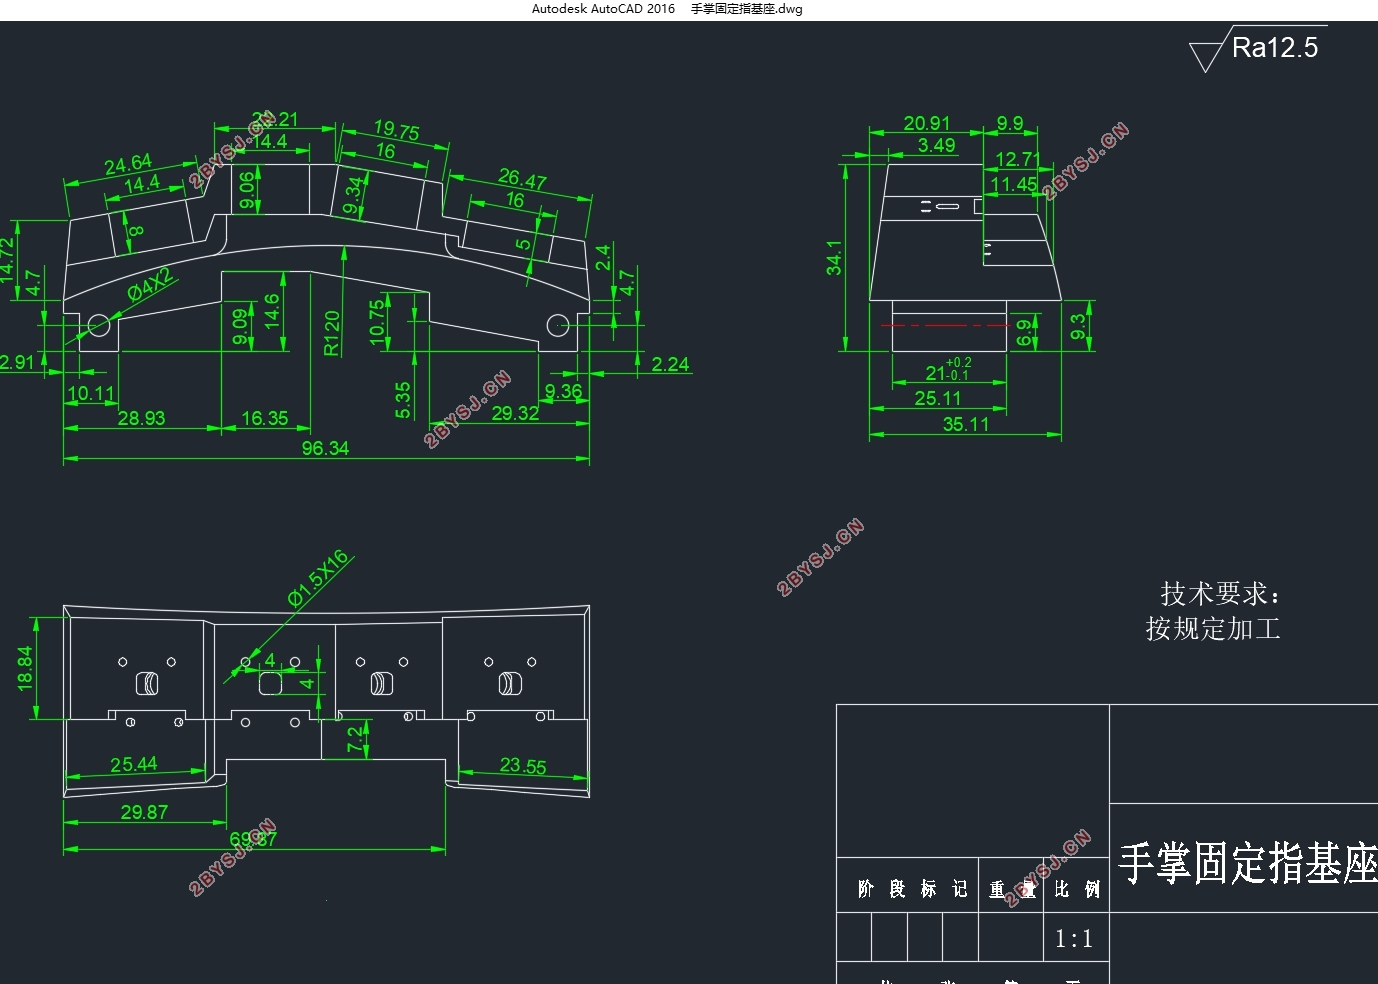Select the Ø1.5X16 hole callout
Viewport: 1378px width, 984px height.
(319, 579)
